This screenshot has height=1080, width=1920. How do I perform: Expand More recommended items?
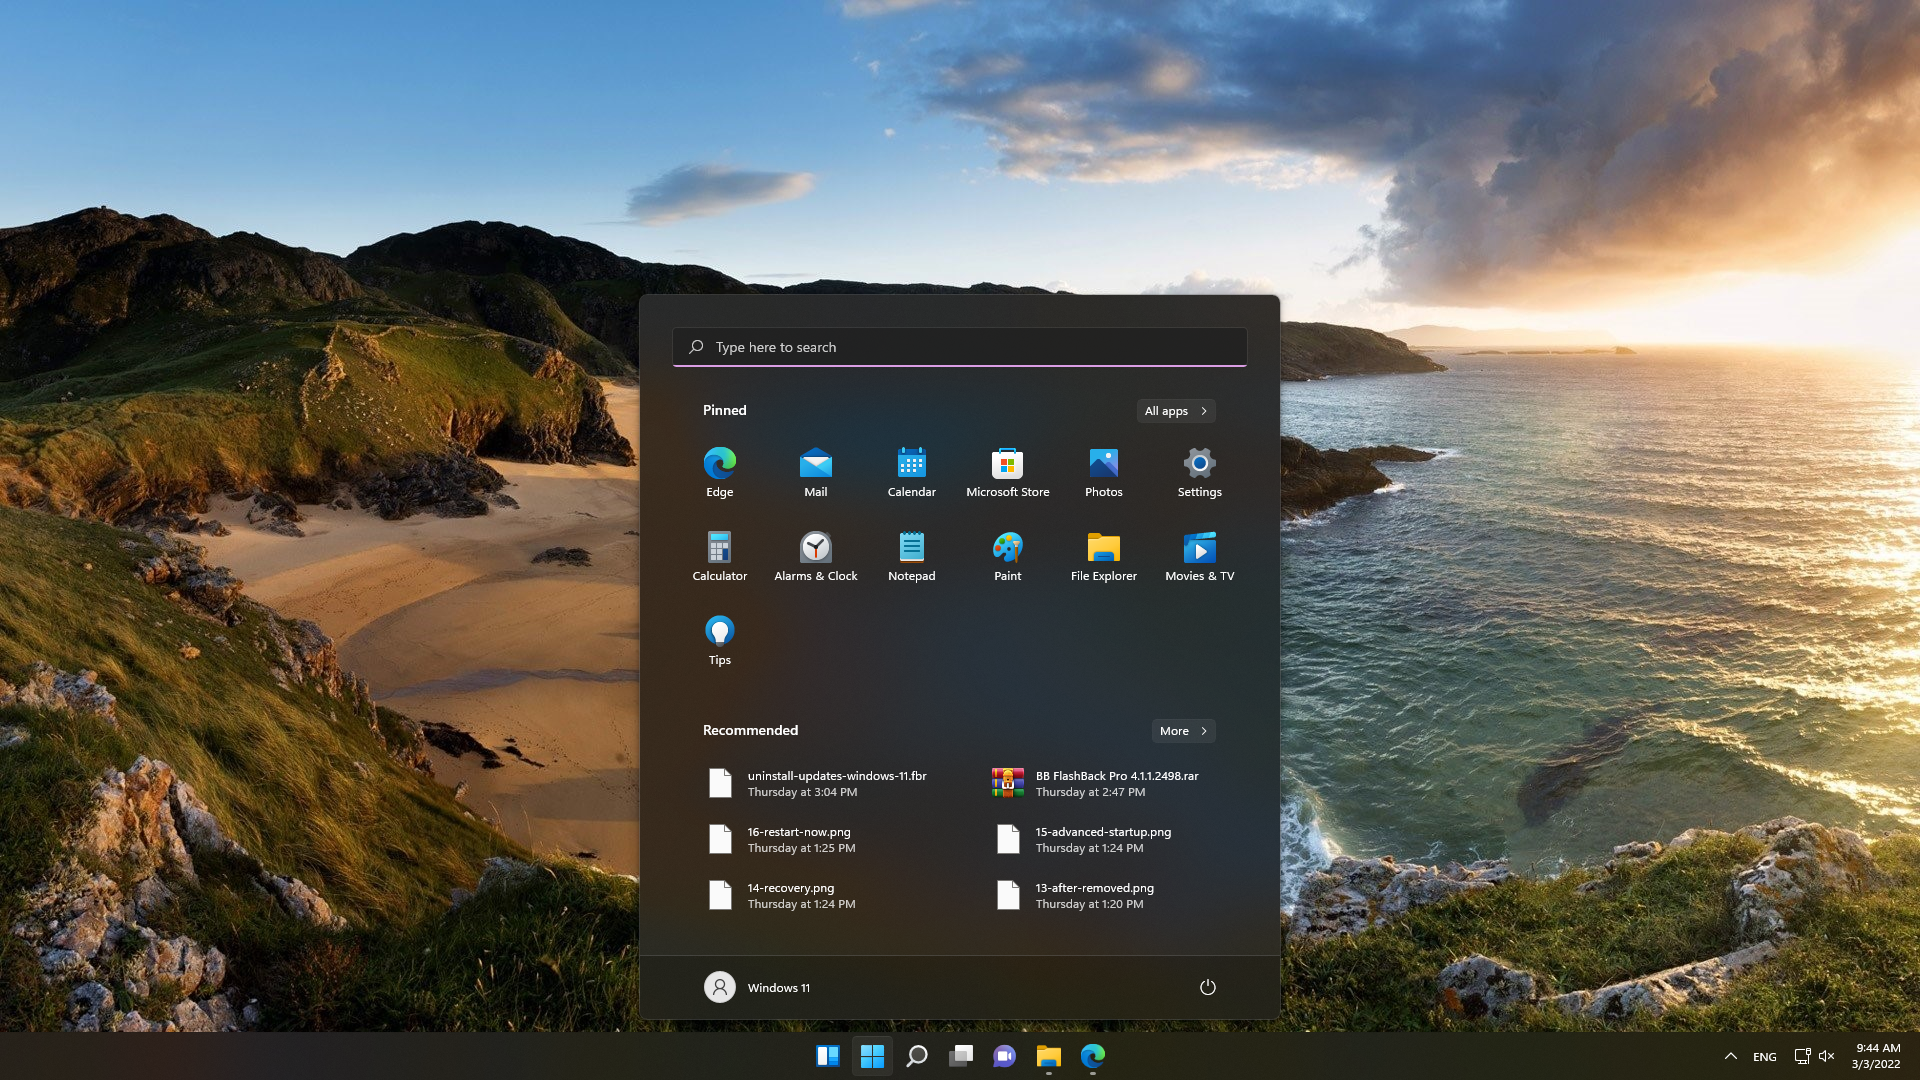pos(1183,731)
